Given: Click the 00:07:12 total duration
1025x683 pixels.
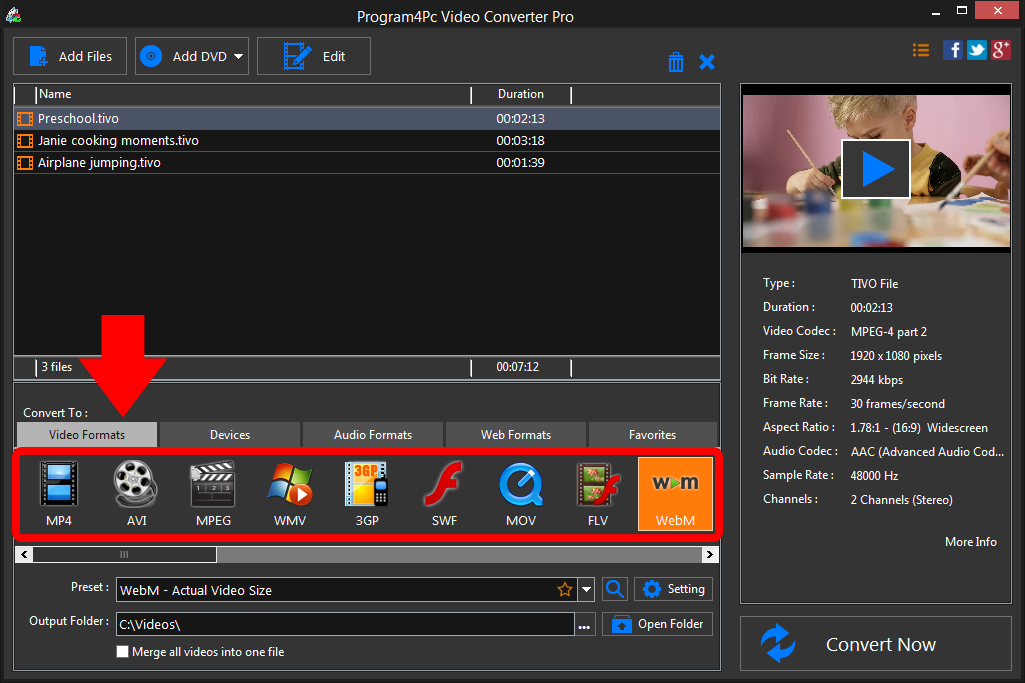Looking at the screenshot, I should tap(518, 367).
